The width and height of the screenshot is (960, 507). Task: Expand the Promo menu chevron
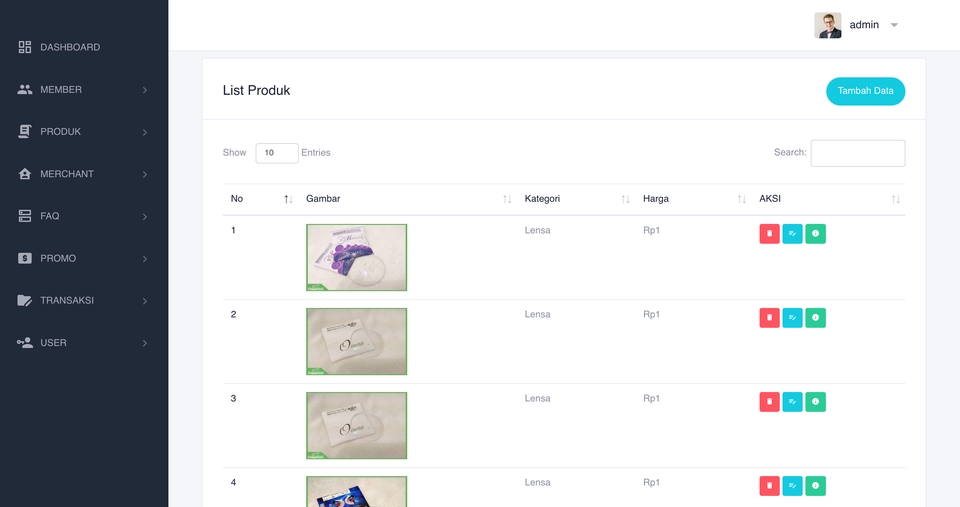click(x=145, y=259)
